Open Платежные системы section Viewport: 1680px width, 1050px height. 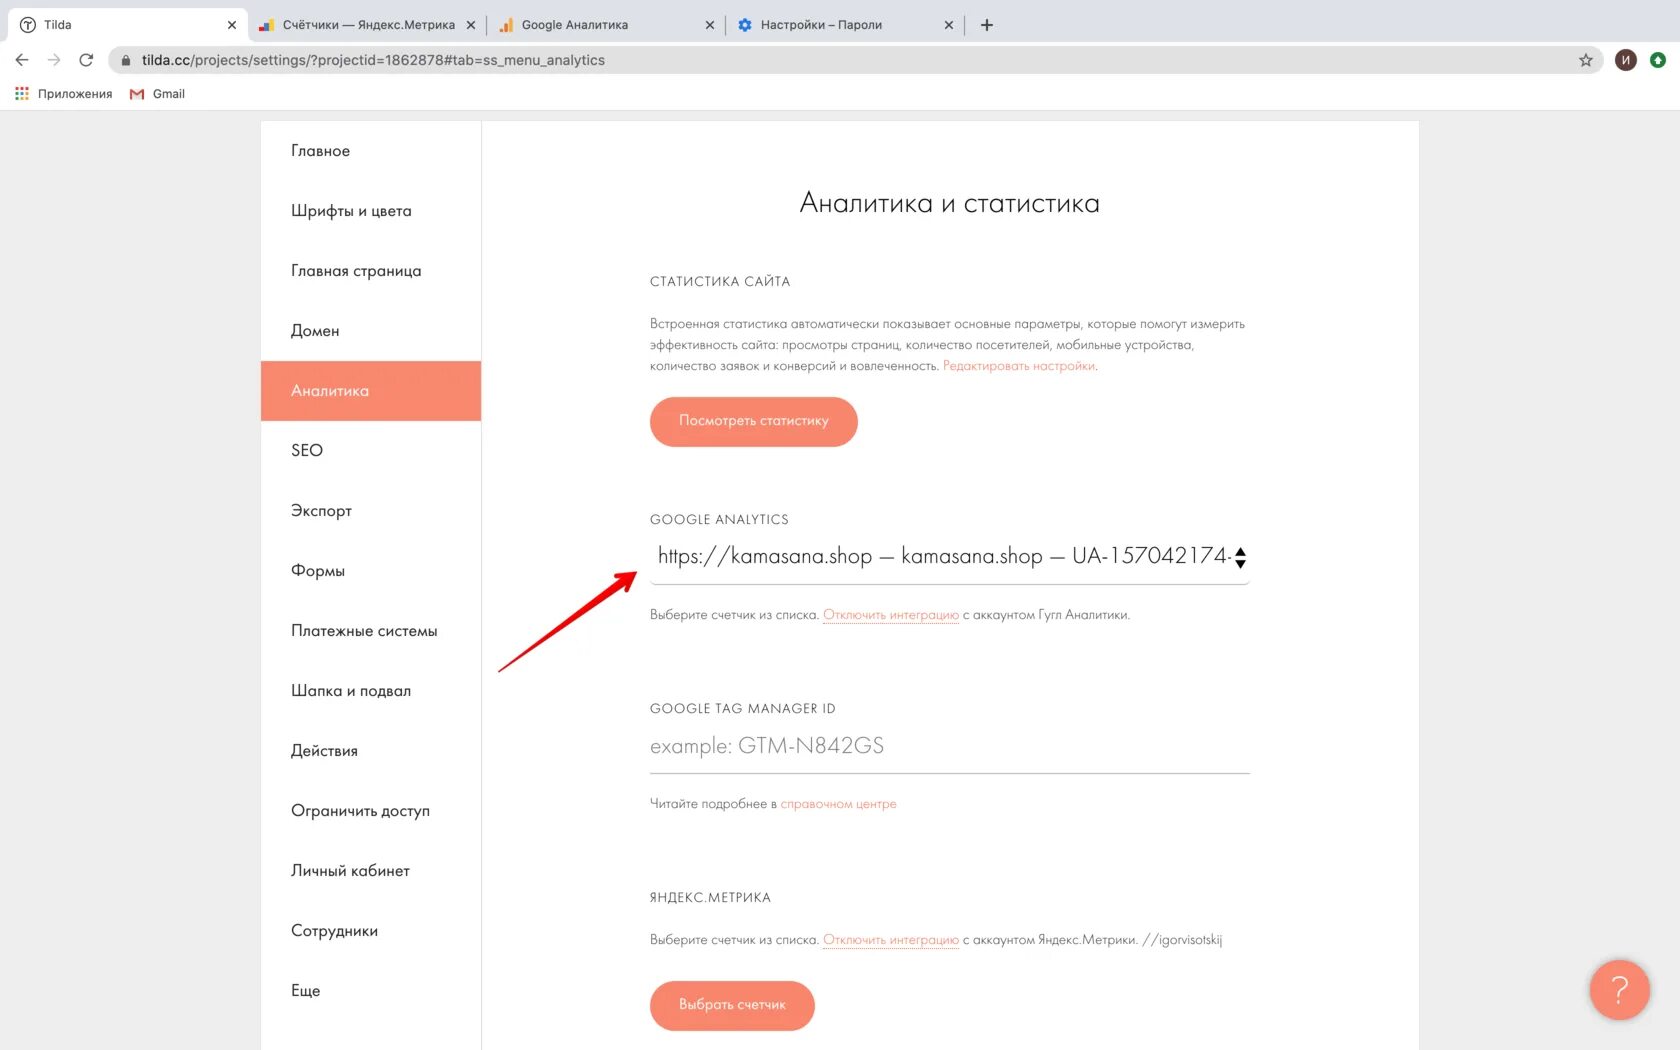[x=370, y=631]
